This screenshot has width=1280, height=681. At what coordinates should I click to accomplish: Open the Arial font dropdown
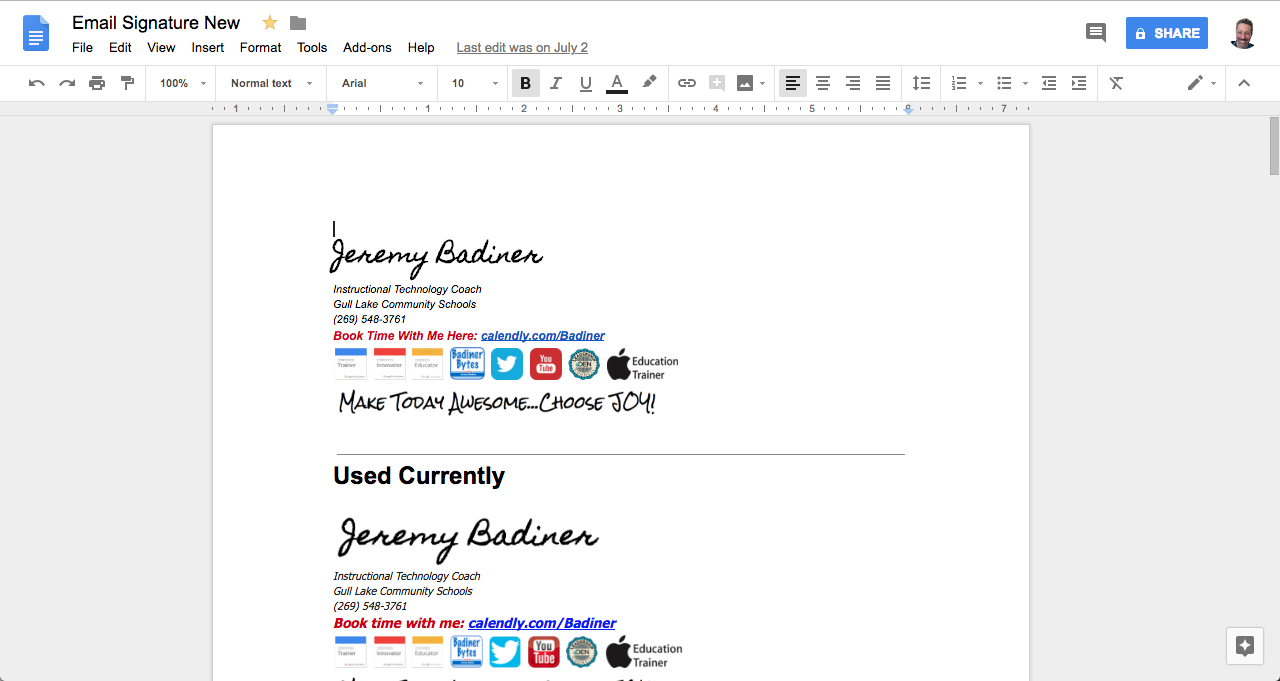point(383,83)
